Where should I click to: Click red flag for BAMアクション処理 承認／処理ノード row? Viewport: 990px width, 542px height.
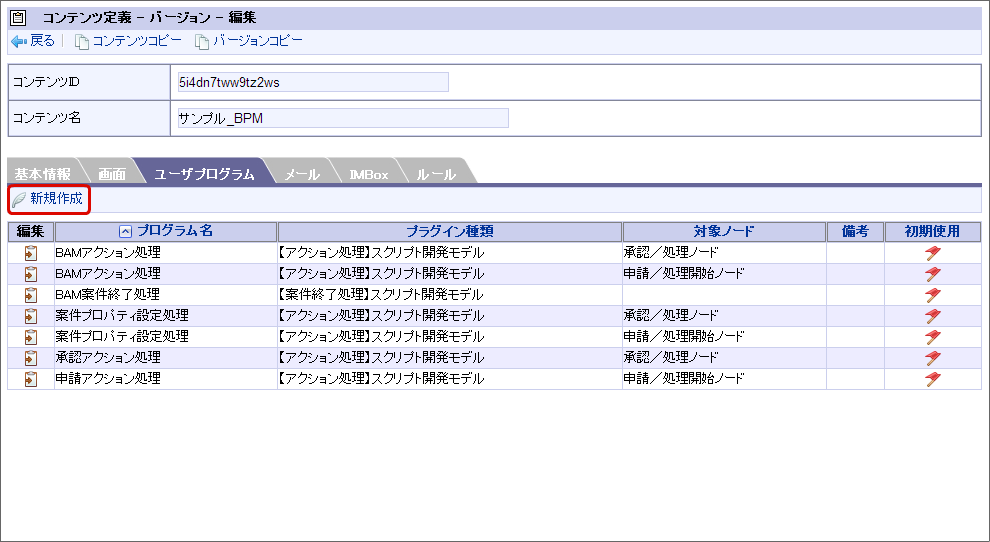(933, 253)
